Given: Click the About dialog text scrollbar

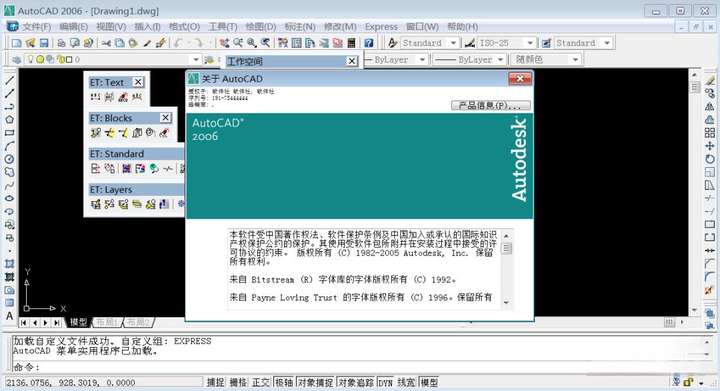Looking at the screenshot, I should [x=506, y=269].
